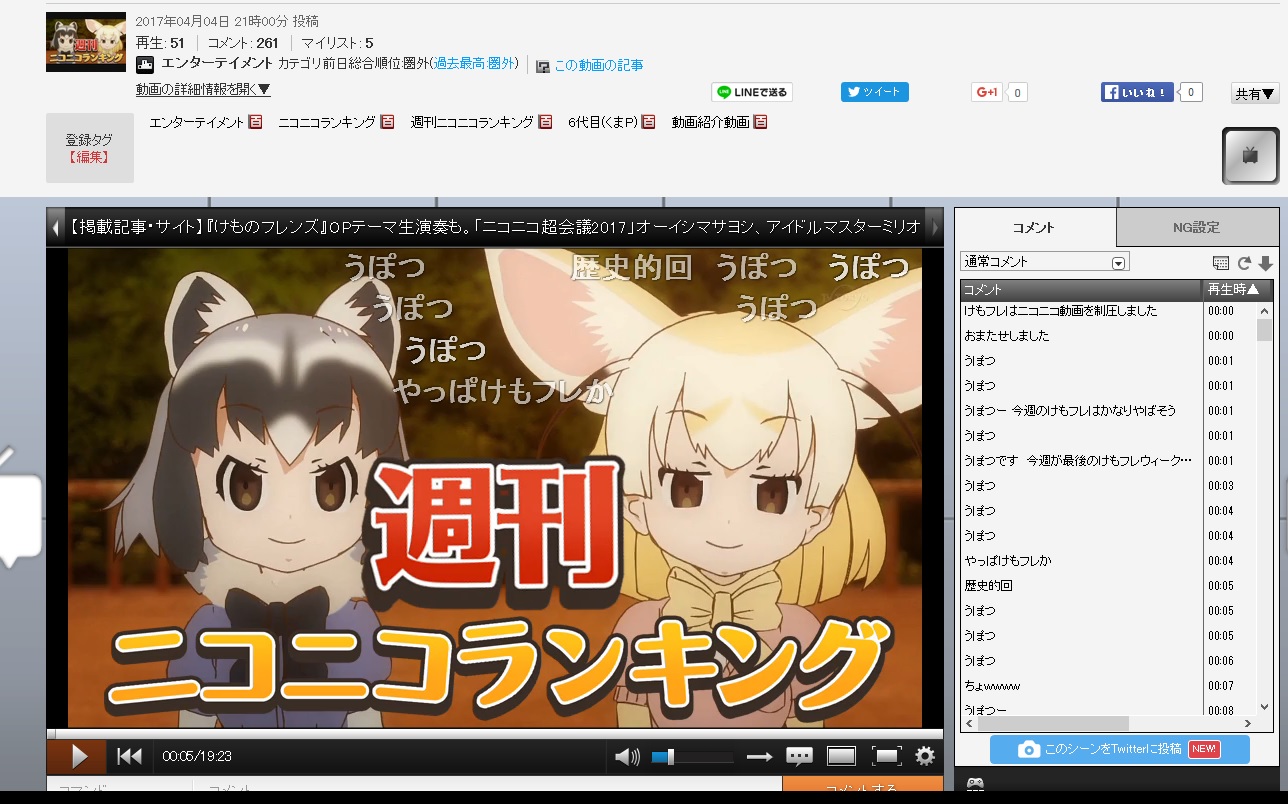This screenshot has height=804, width=1288.
Task: Open dictionary icon beside ニコニコランキング tag
Action: click(387, 122)
